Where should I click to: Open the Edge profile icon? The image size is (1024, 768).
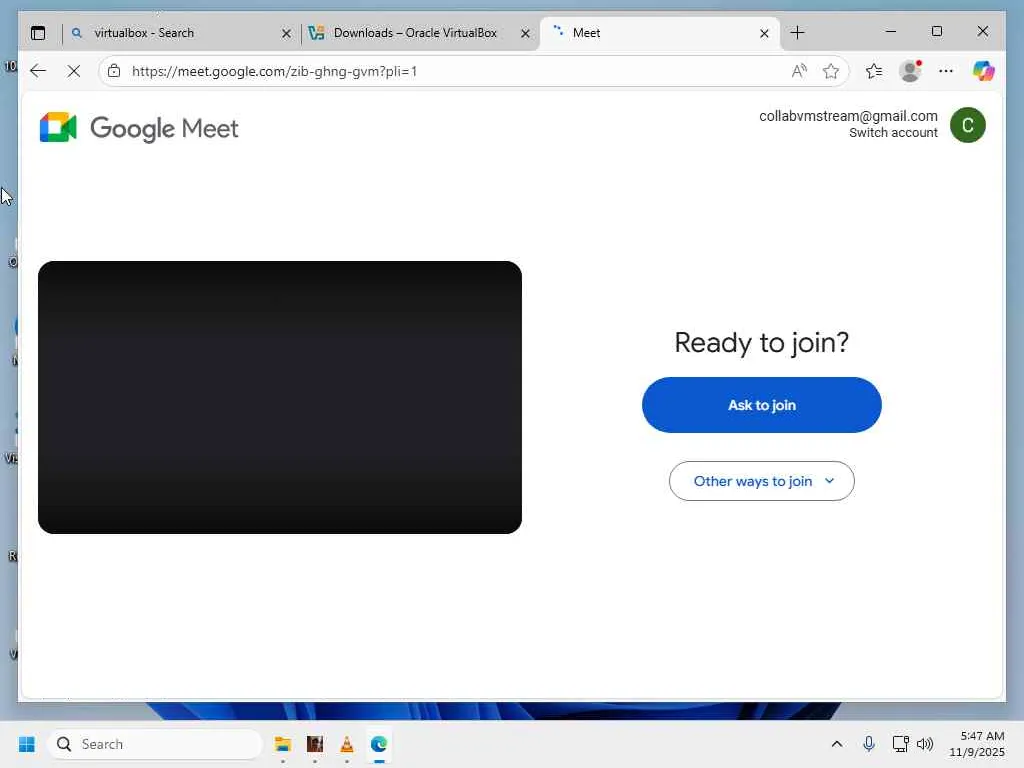point(910,71)
